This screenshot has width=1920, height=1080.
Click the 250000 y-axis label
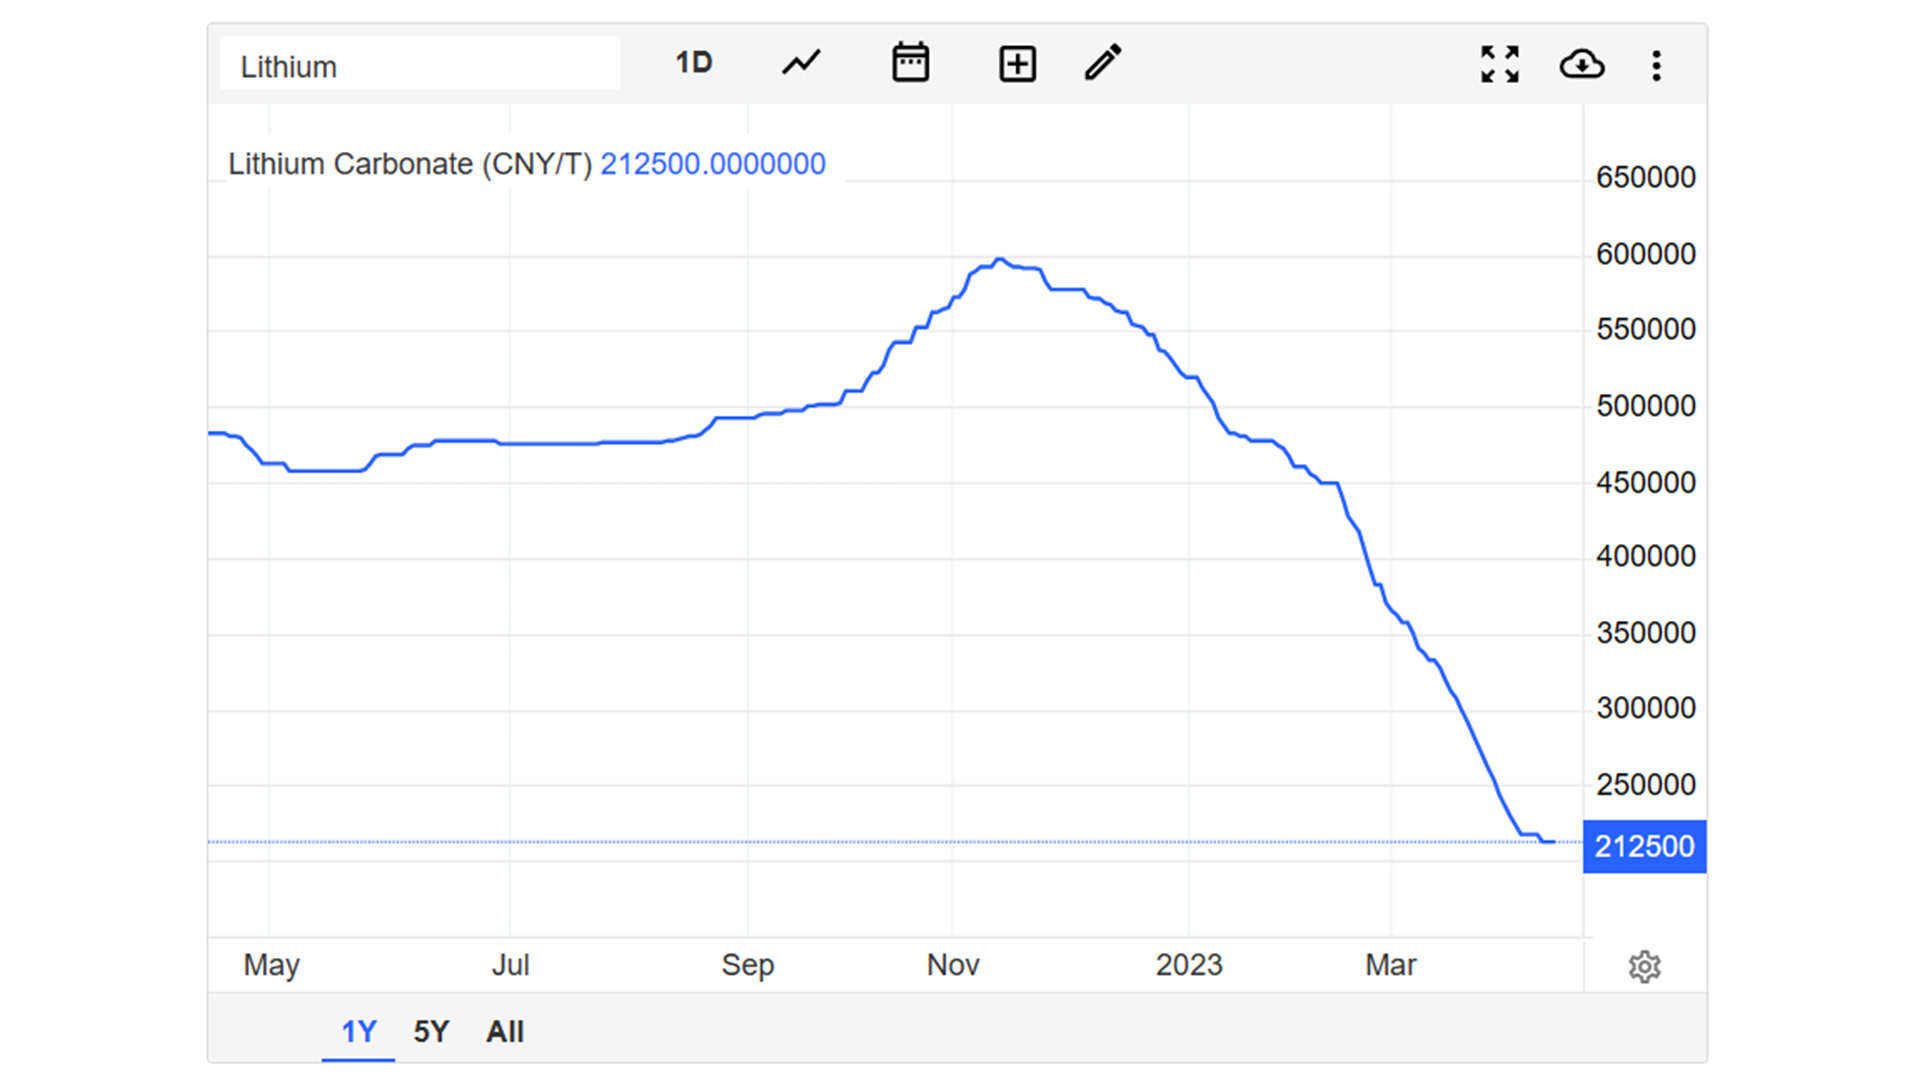click(1646, 785)
